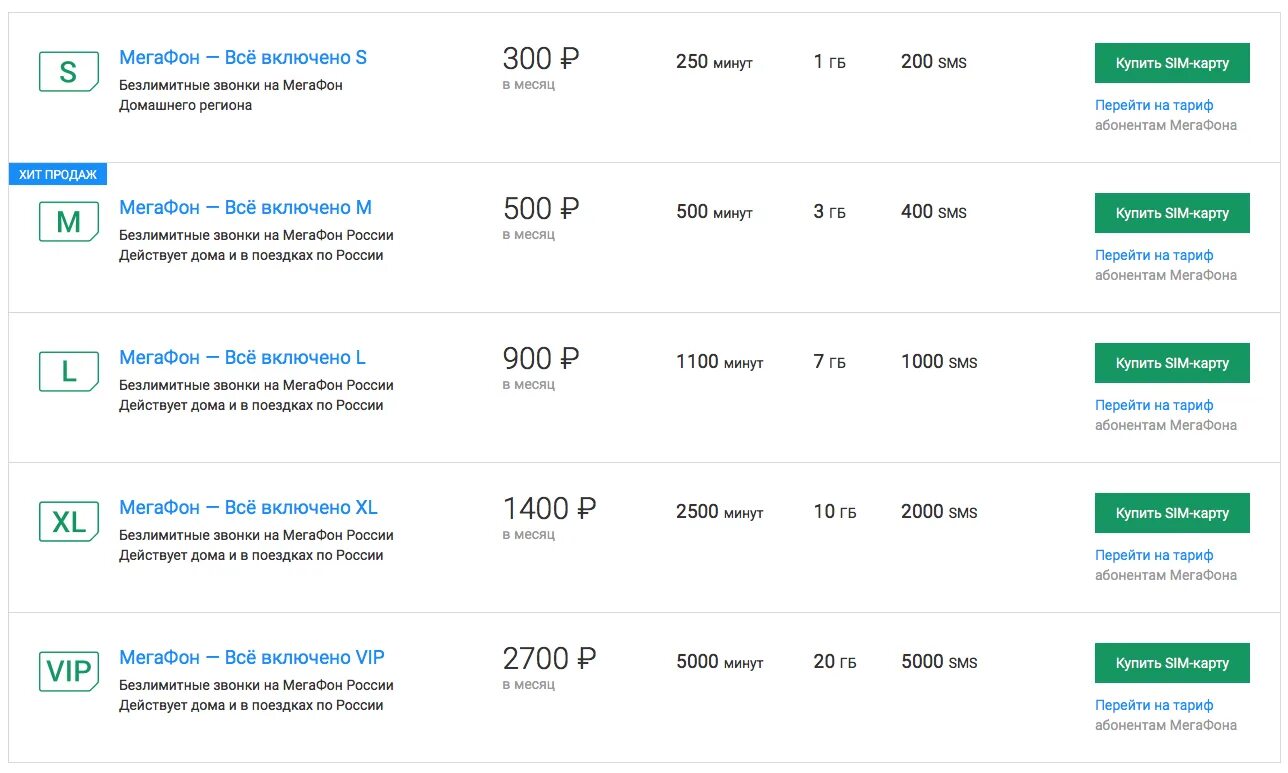Click the ХИТ ПРОДАЖ badge

(58, 175)
